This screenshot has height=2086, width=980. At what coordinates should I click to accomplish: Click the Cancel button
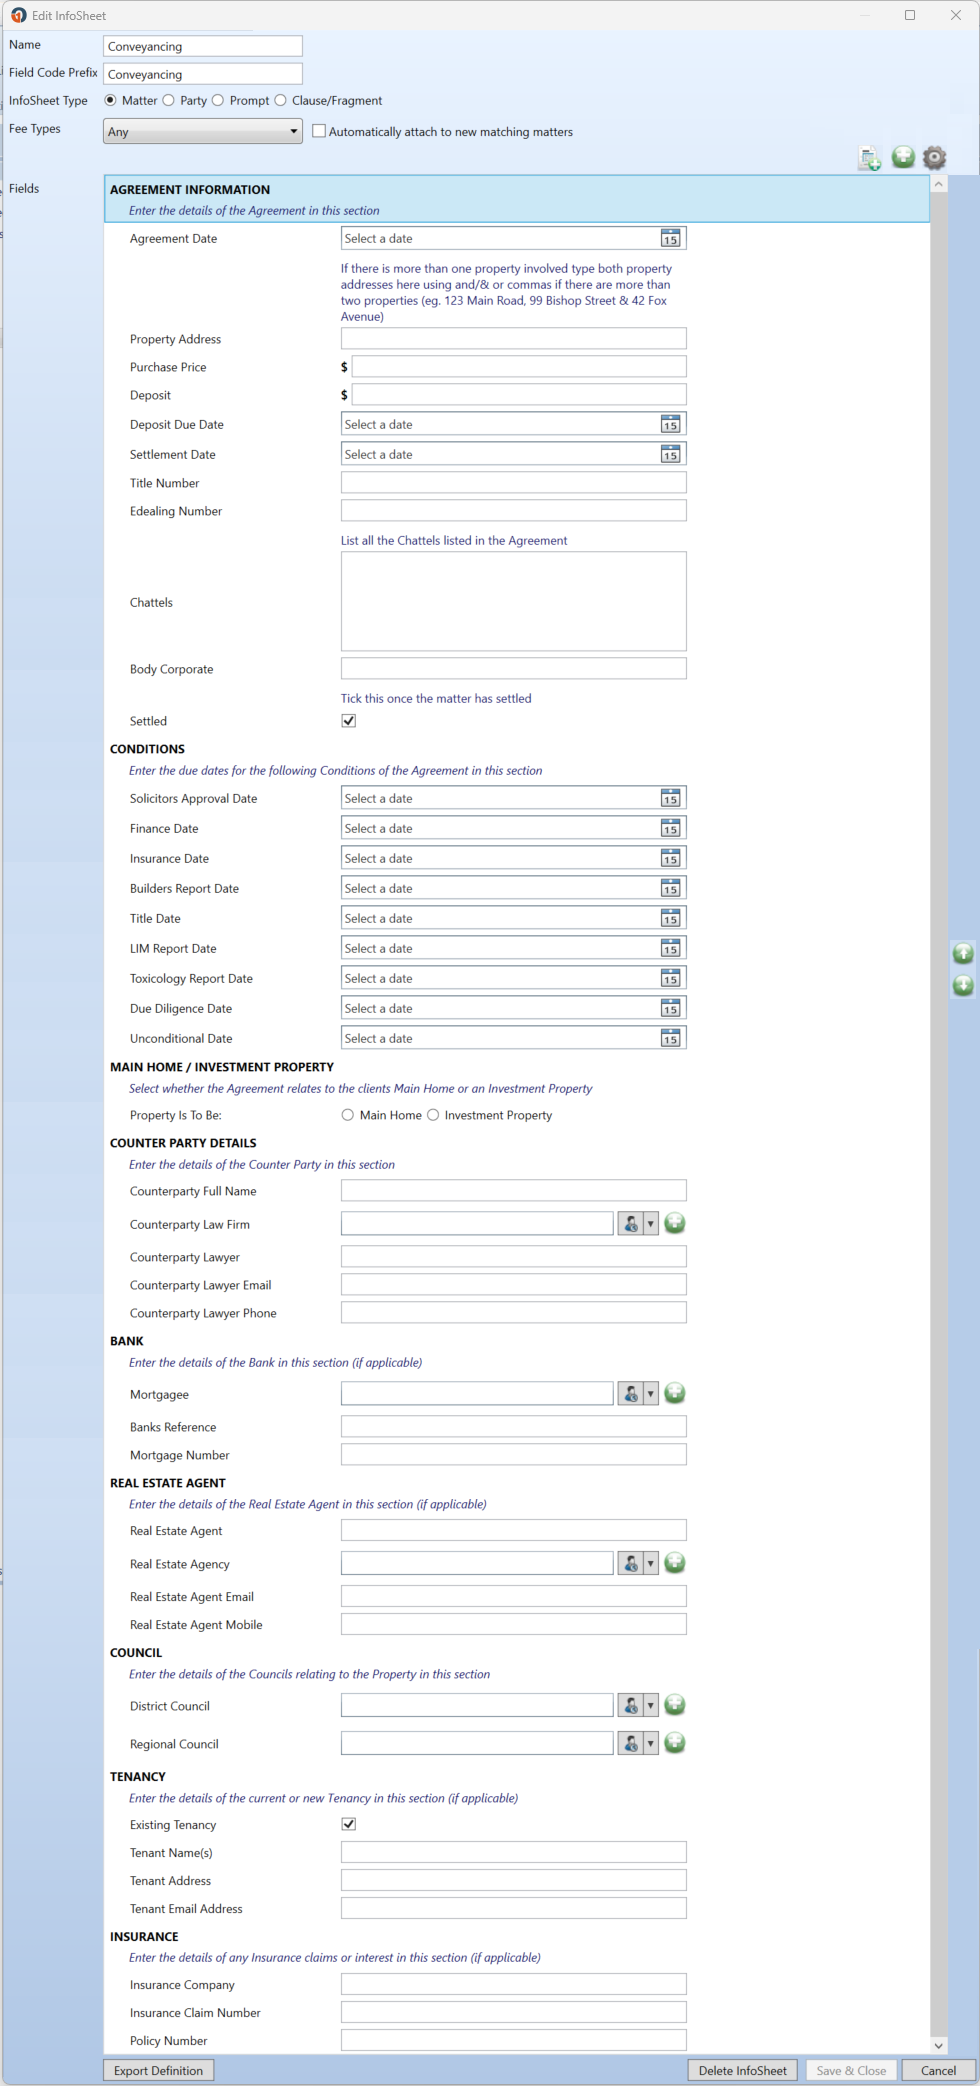click(938, 2071)
